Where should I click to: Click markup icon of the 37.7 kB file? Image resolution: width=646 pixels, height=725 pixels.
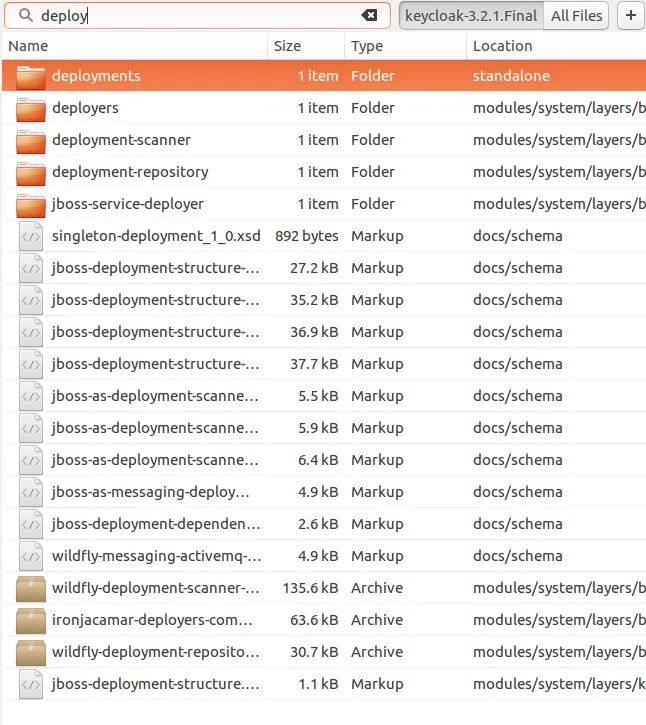coord(31,364)
